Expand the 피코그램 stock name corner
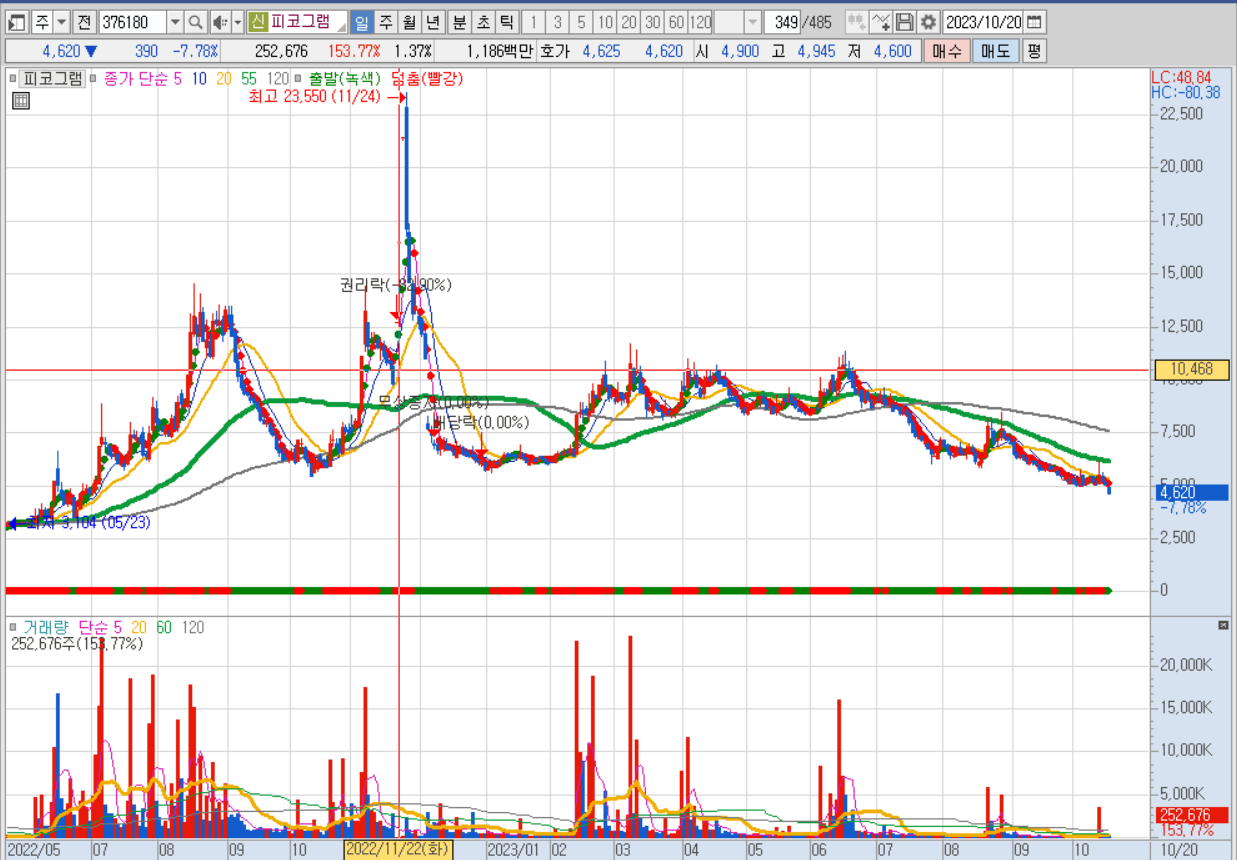The height and width of the screenshot is (860, 1237). tap(342, 28)
